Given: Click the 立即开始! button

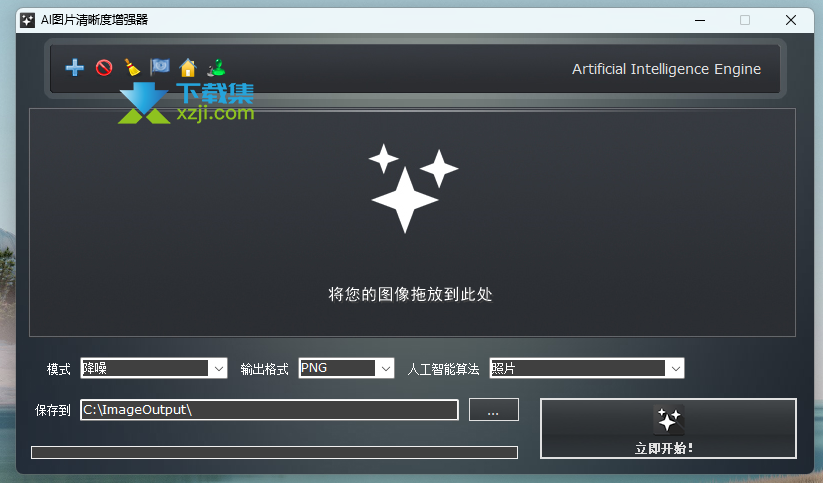Looking at the screenshot, I should [x=668, y=428].
